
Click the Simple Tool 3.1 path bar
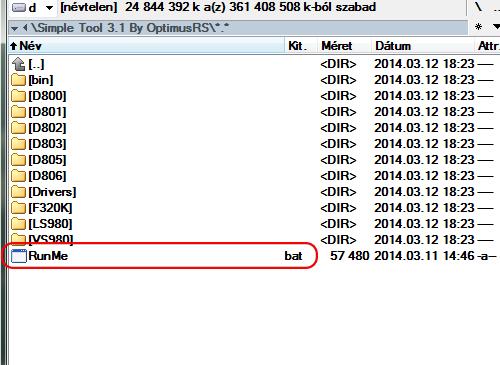click(238, 28)
